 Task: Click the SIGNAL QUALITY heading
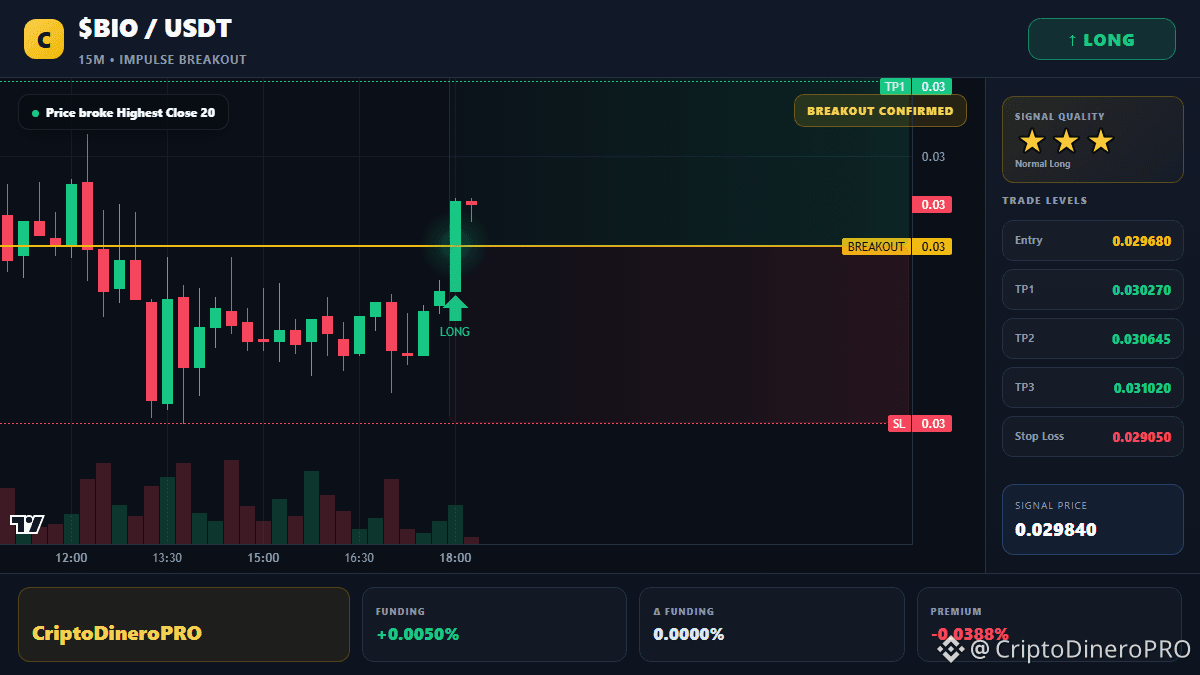pos(1060,117)
